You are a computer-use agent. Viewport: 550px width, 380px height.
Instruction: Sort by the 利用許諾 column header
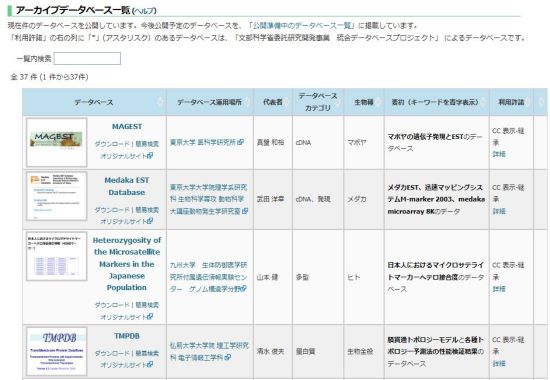click(x=511, y=102)
